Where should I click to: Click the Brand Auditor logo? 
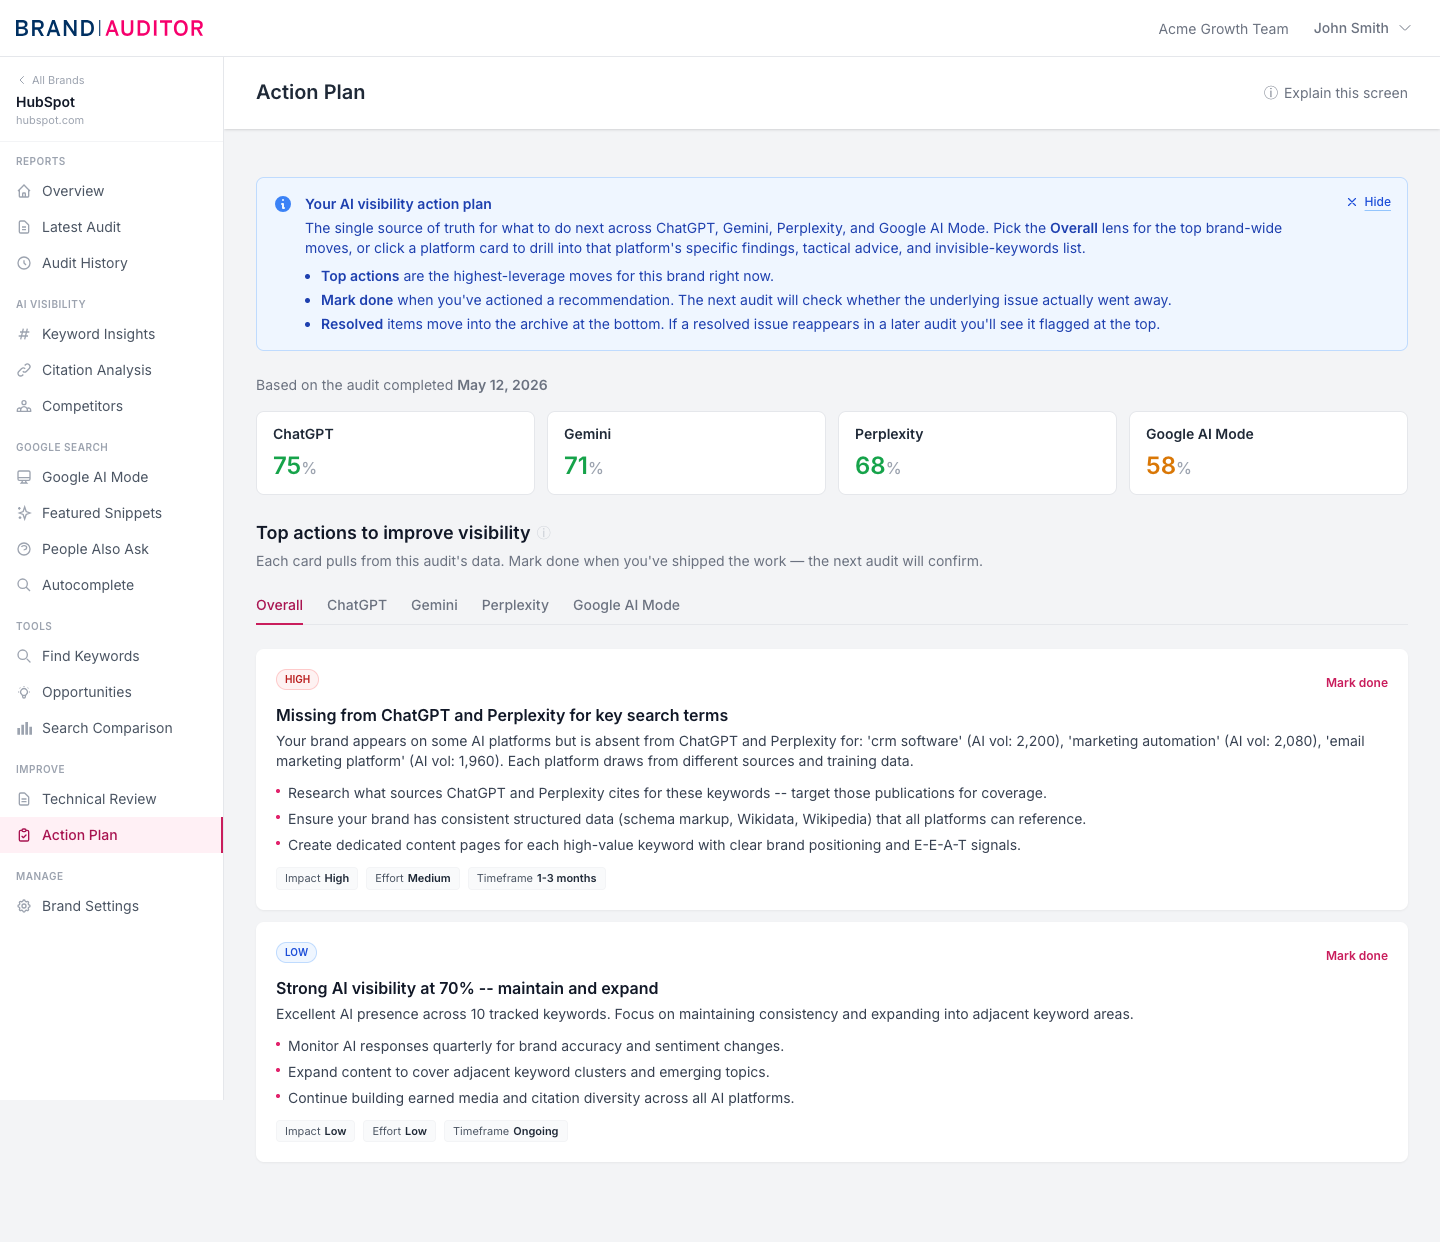tap(110, 28)
